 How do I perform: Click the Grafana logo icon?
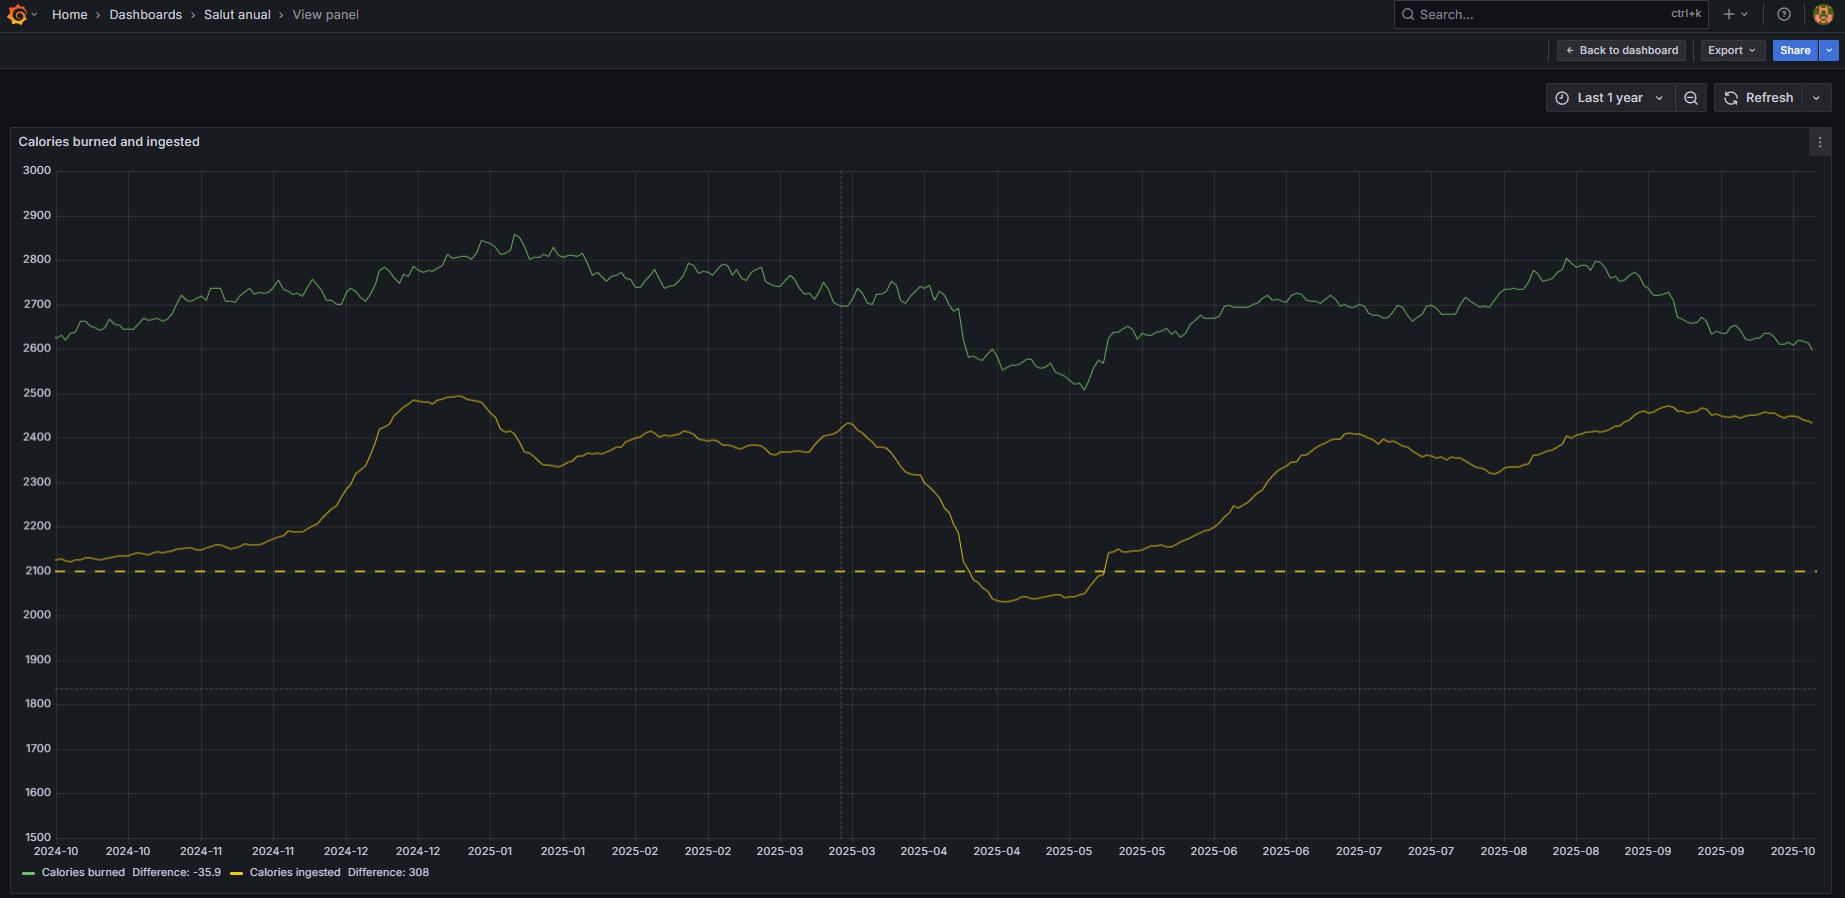(17, 15)
